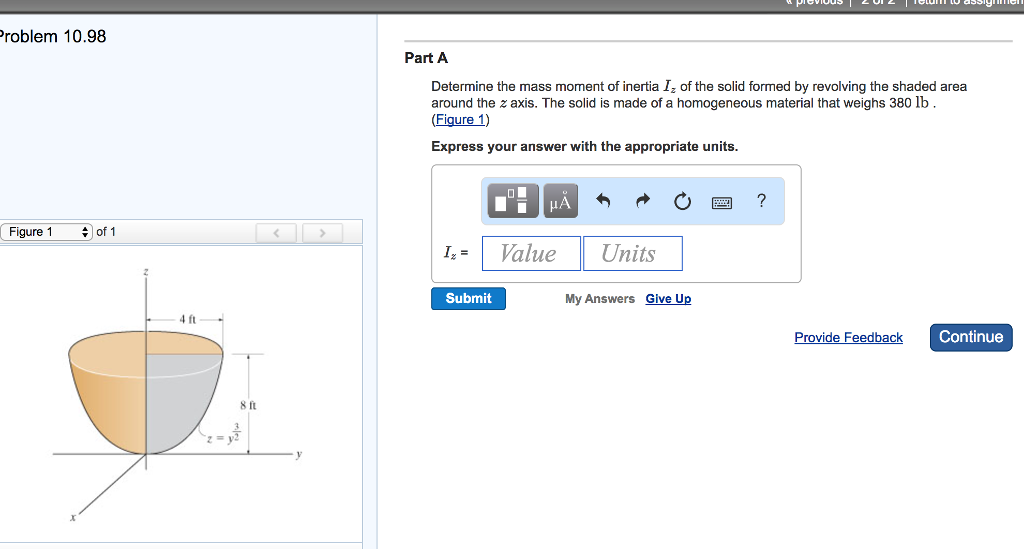Screen dimensions: 1024x549
Task: Go to previous figure arrow
Action: click(x=276, y=232)
